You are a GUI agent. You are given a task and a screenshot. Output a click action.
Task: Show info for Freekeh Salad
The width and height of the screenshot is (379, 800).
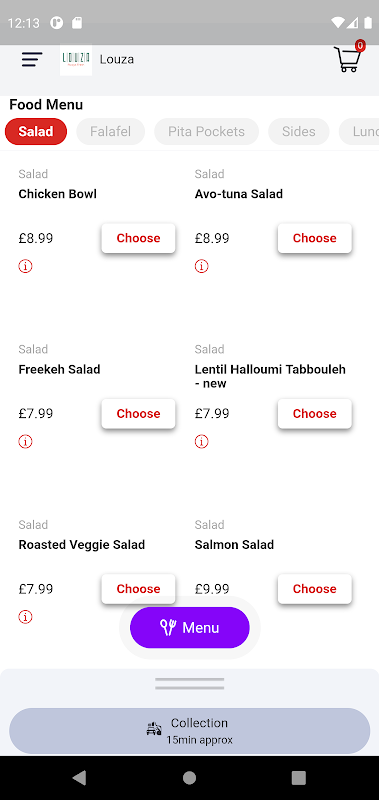(x=26, y=441)
